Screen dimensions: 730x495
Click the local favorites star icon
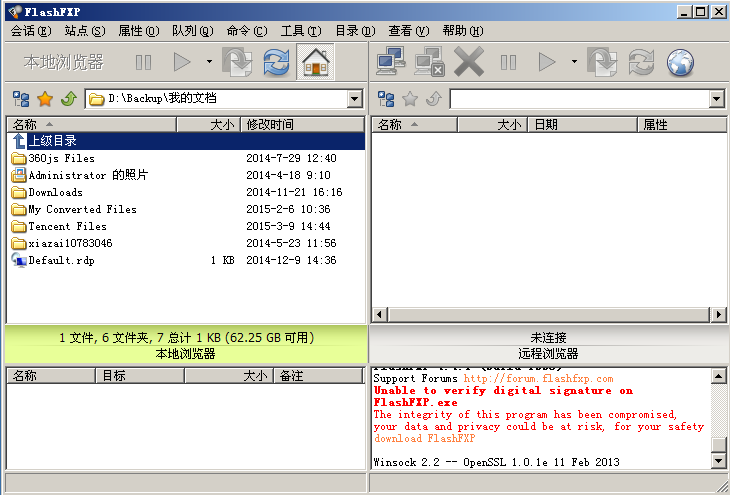(x=45, y=99)
